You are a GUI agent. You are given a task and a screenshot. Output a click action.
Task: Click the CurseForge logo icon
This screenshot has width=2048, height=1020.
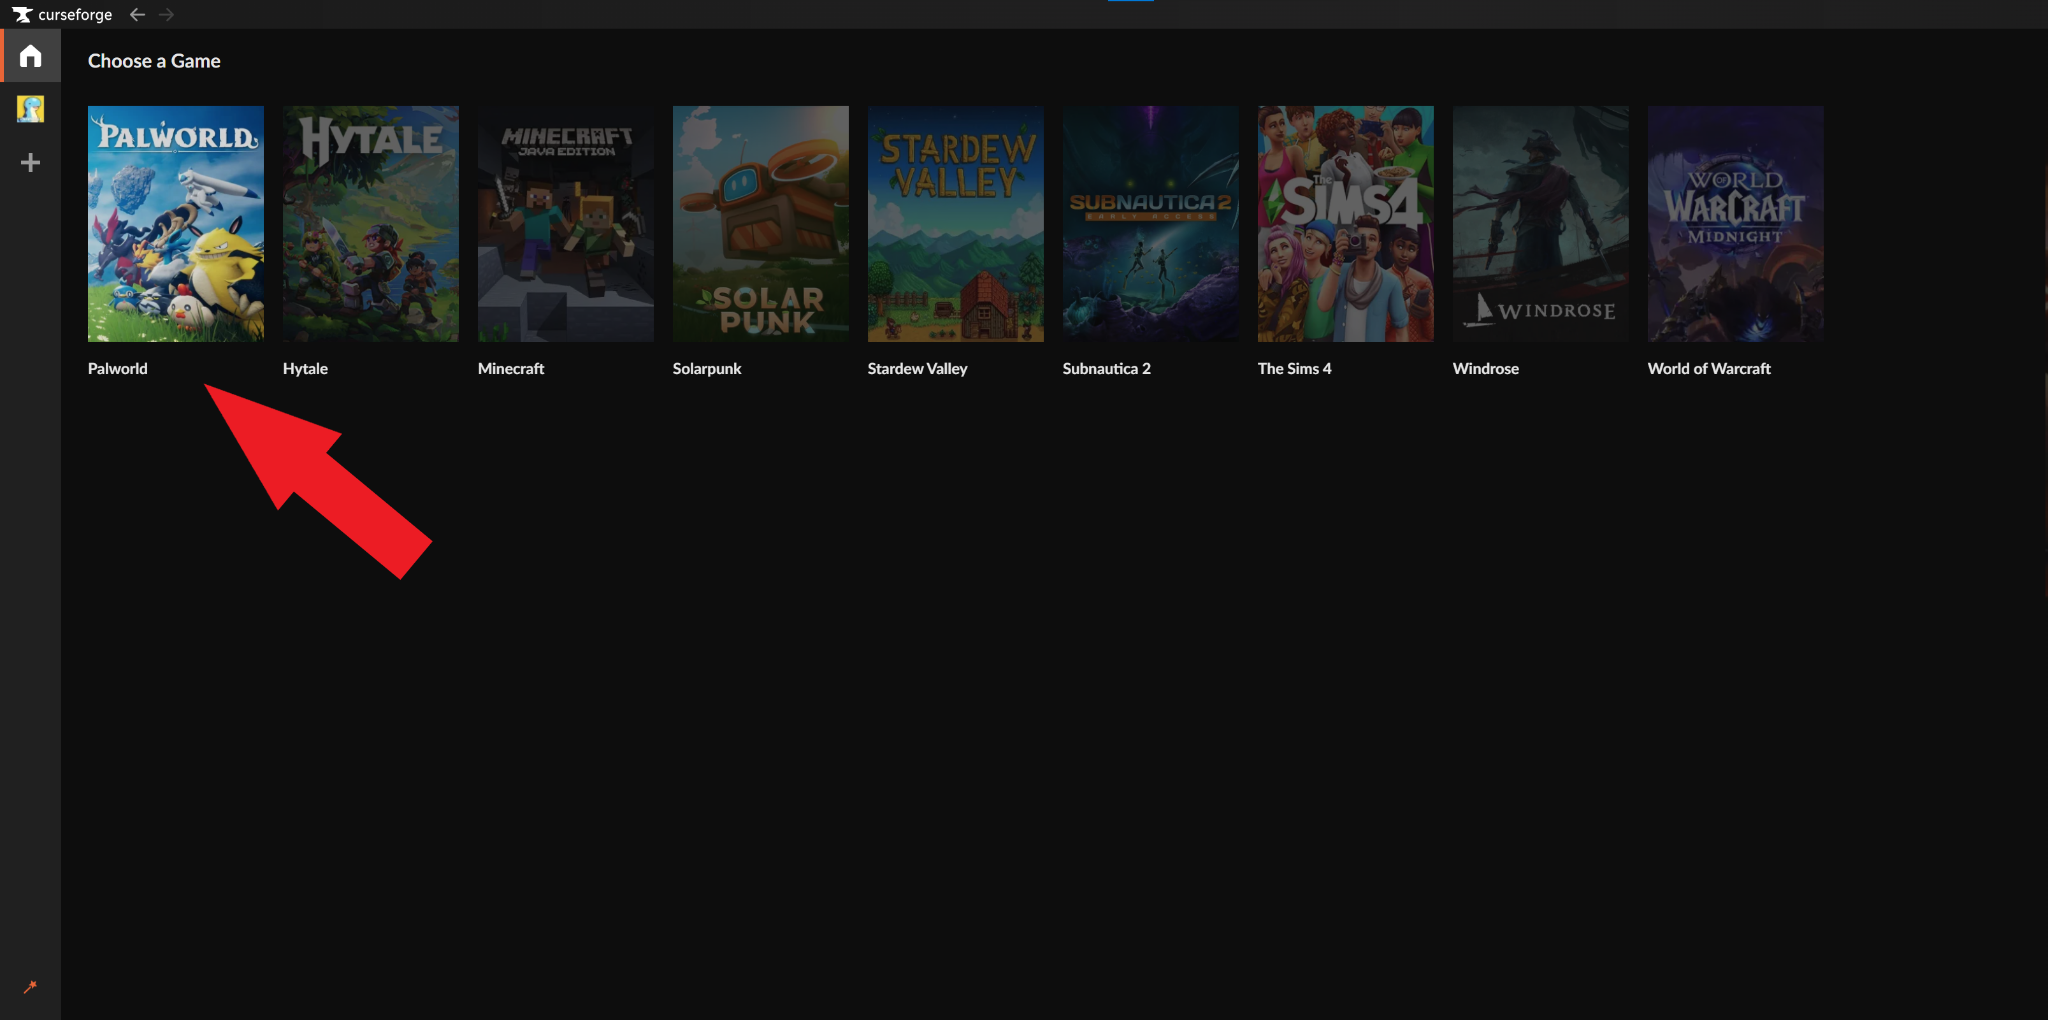pos(22,15)
